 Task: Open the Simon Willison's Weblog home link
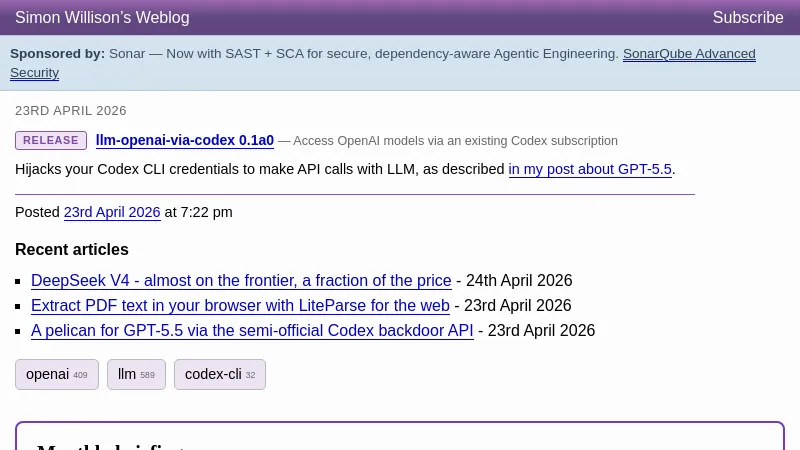tap(102, 18)
